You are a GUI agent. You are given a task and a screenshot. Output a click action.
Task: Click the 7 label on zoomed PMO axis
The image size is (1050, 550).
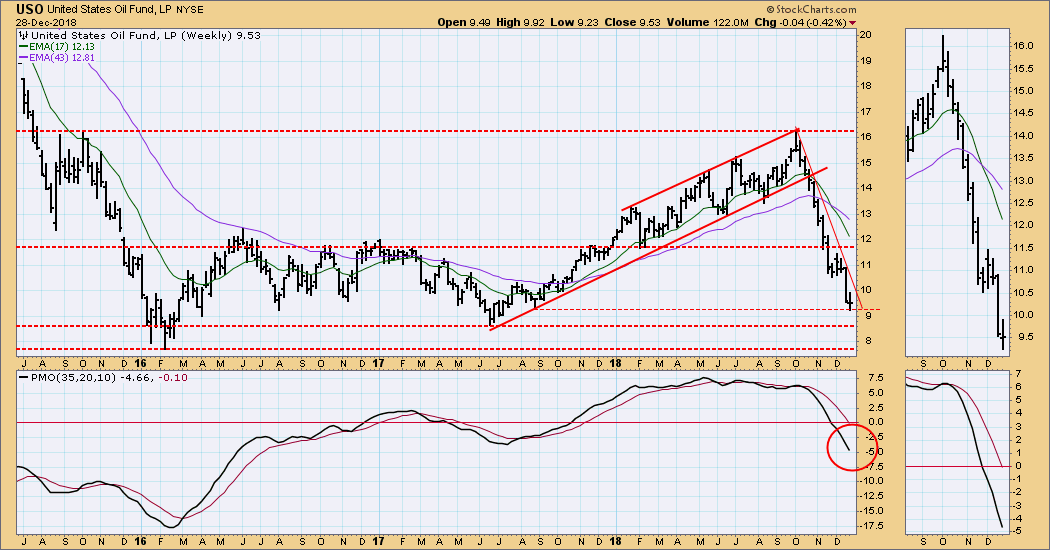pos(1018,374)
